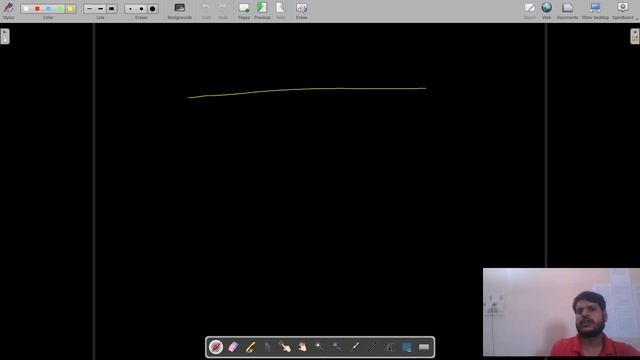Click the Zoom in magnifier tool
This screenshot has height=360, width=640.
(x=319, y=347)
